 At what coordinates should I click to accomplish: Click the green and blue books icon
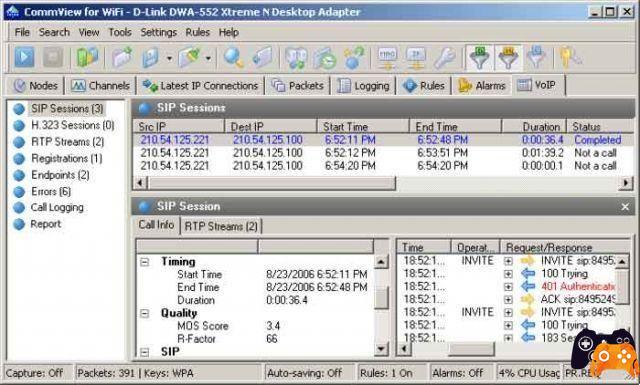click(87, 57)
